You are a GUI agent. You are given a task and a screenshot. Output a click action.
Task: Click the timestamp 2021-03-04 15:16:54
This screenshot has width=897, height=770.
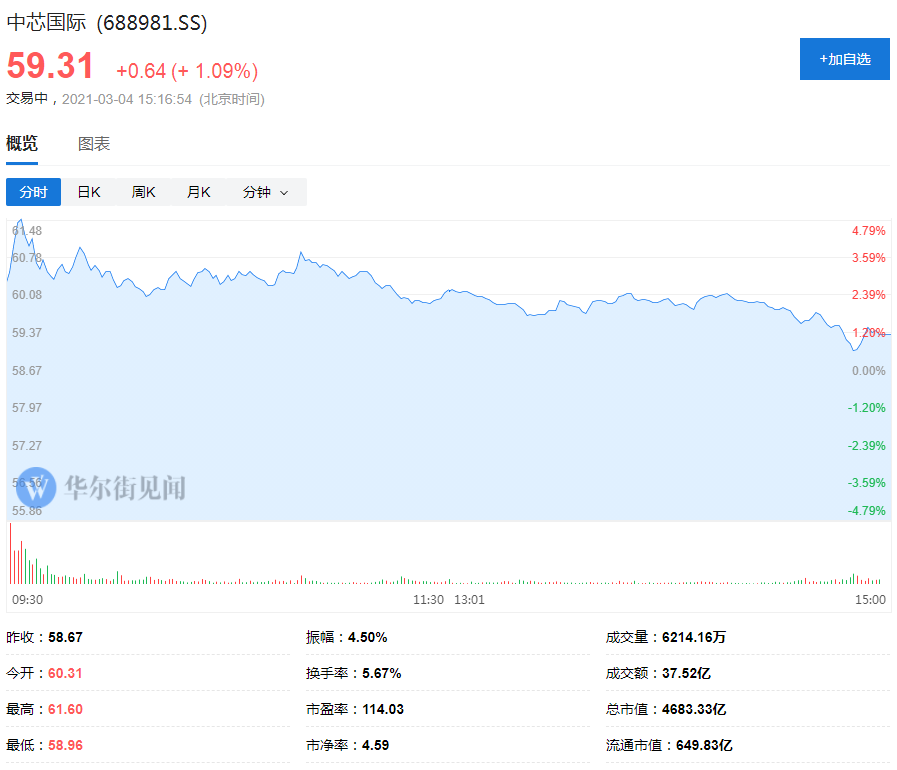coord(126,99)
